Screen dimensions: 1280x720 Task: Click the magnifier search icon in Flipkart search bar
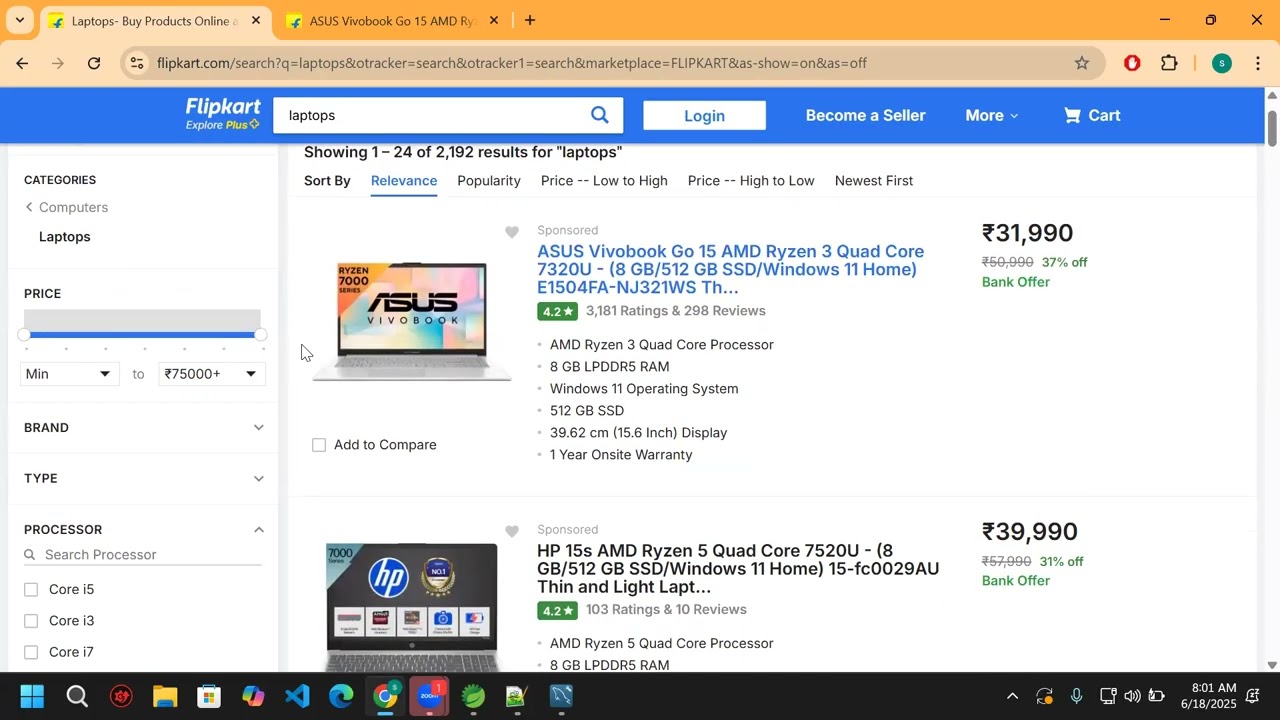(x=599, y=115)
